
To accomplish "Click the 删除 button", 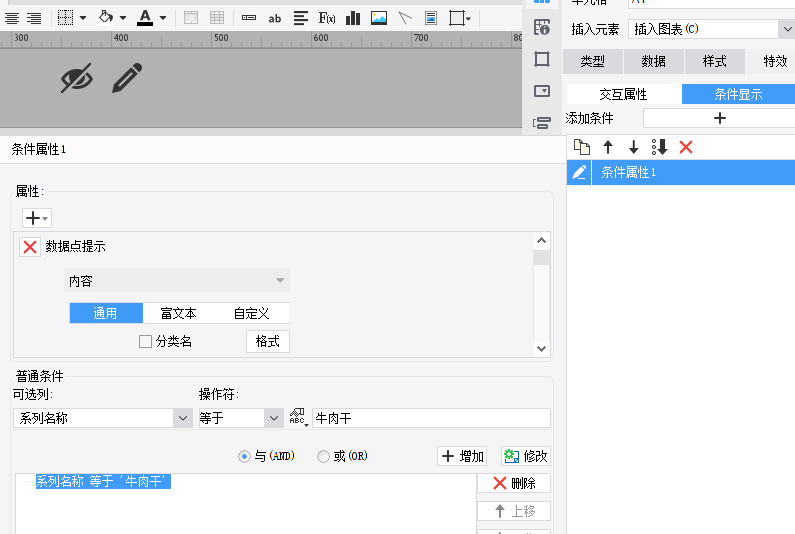I will pos(514,483).
